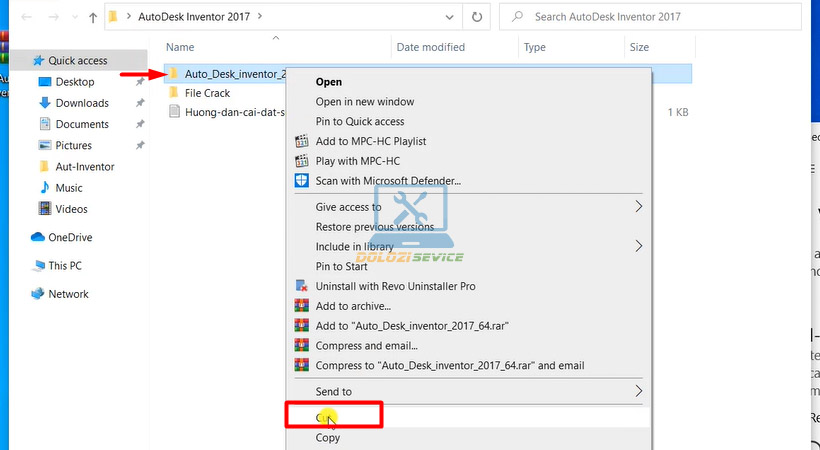Choose Add to MPC-HC Playlist

(371, 141)
